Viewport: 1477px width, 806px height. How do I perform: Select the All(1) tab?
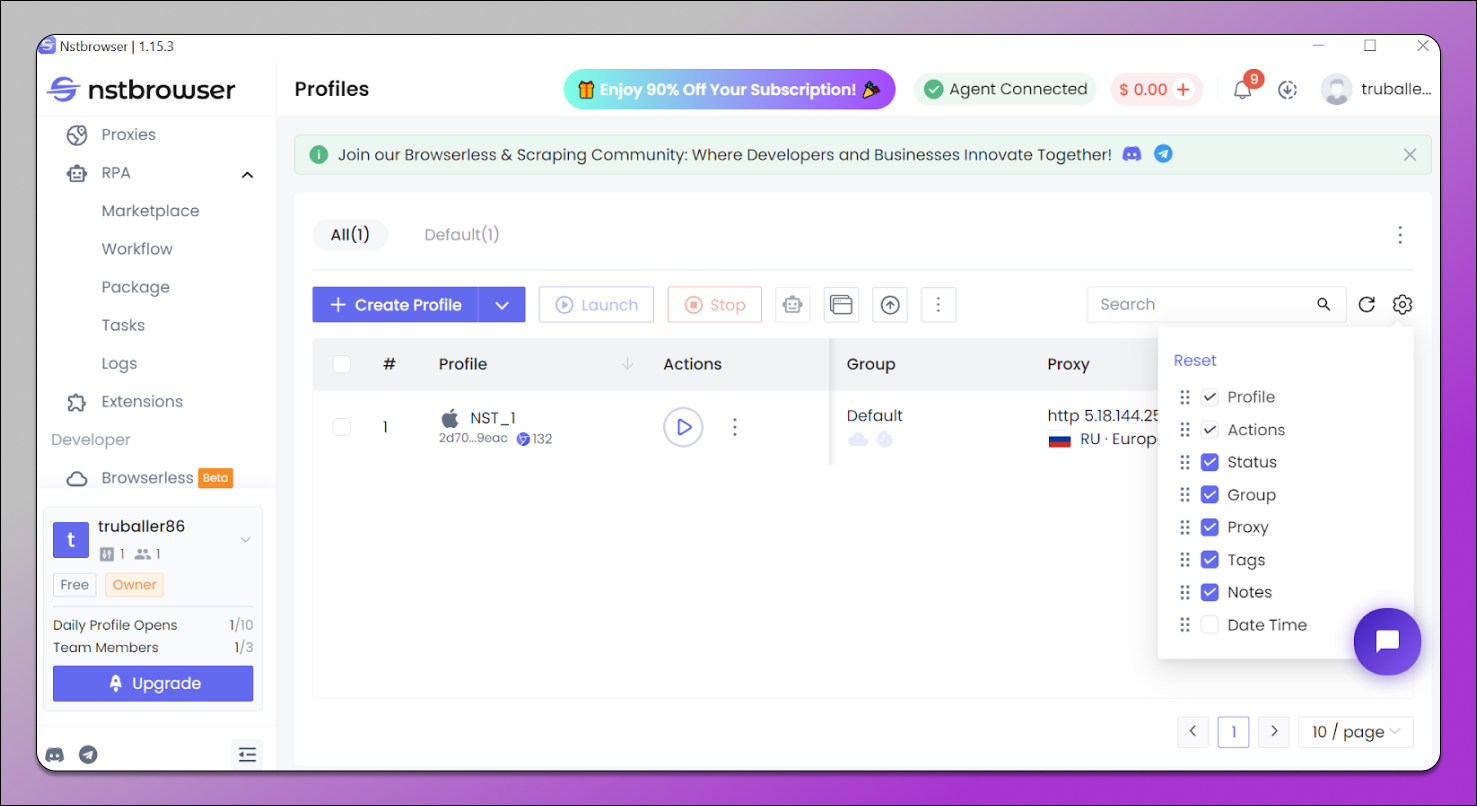click(x=350, y=235)
